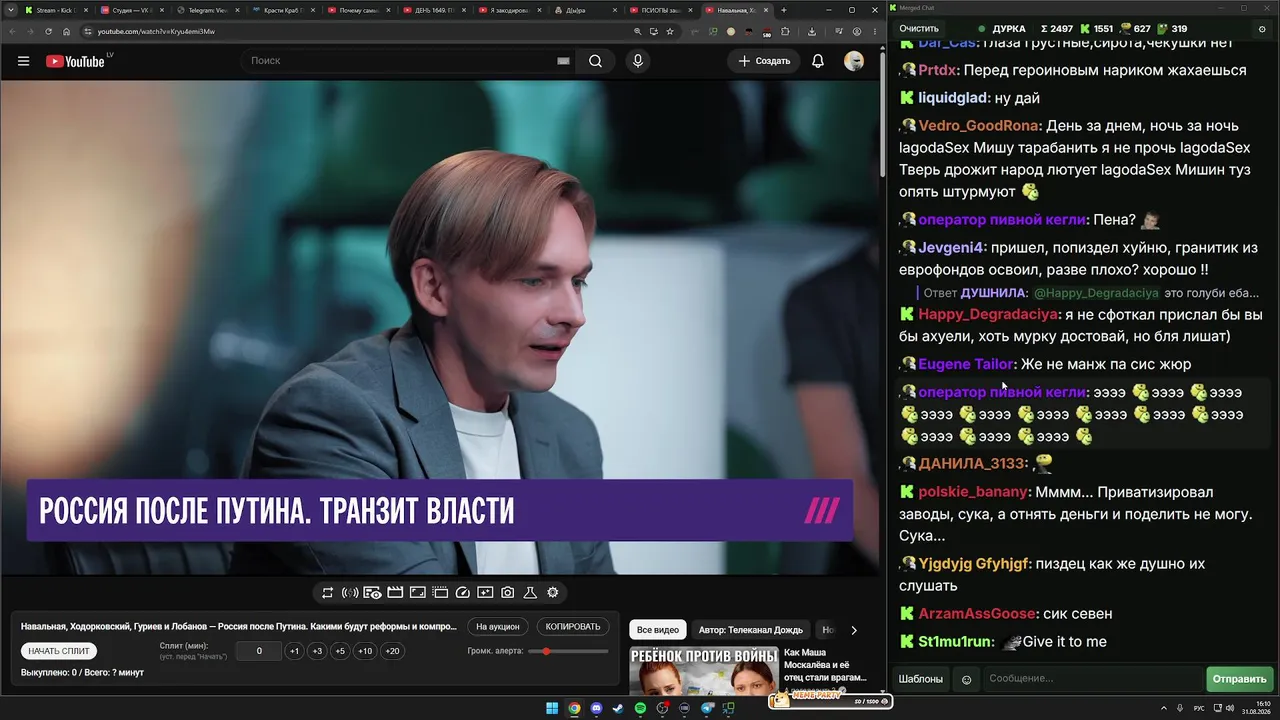Adjust the Громк. алерта volume slider
Image resolution: width=1280 pixels, height=720 pixels.
coord(569,651)
